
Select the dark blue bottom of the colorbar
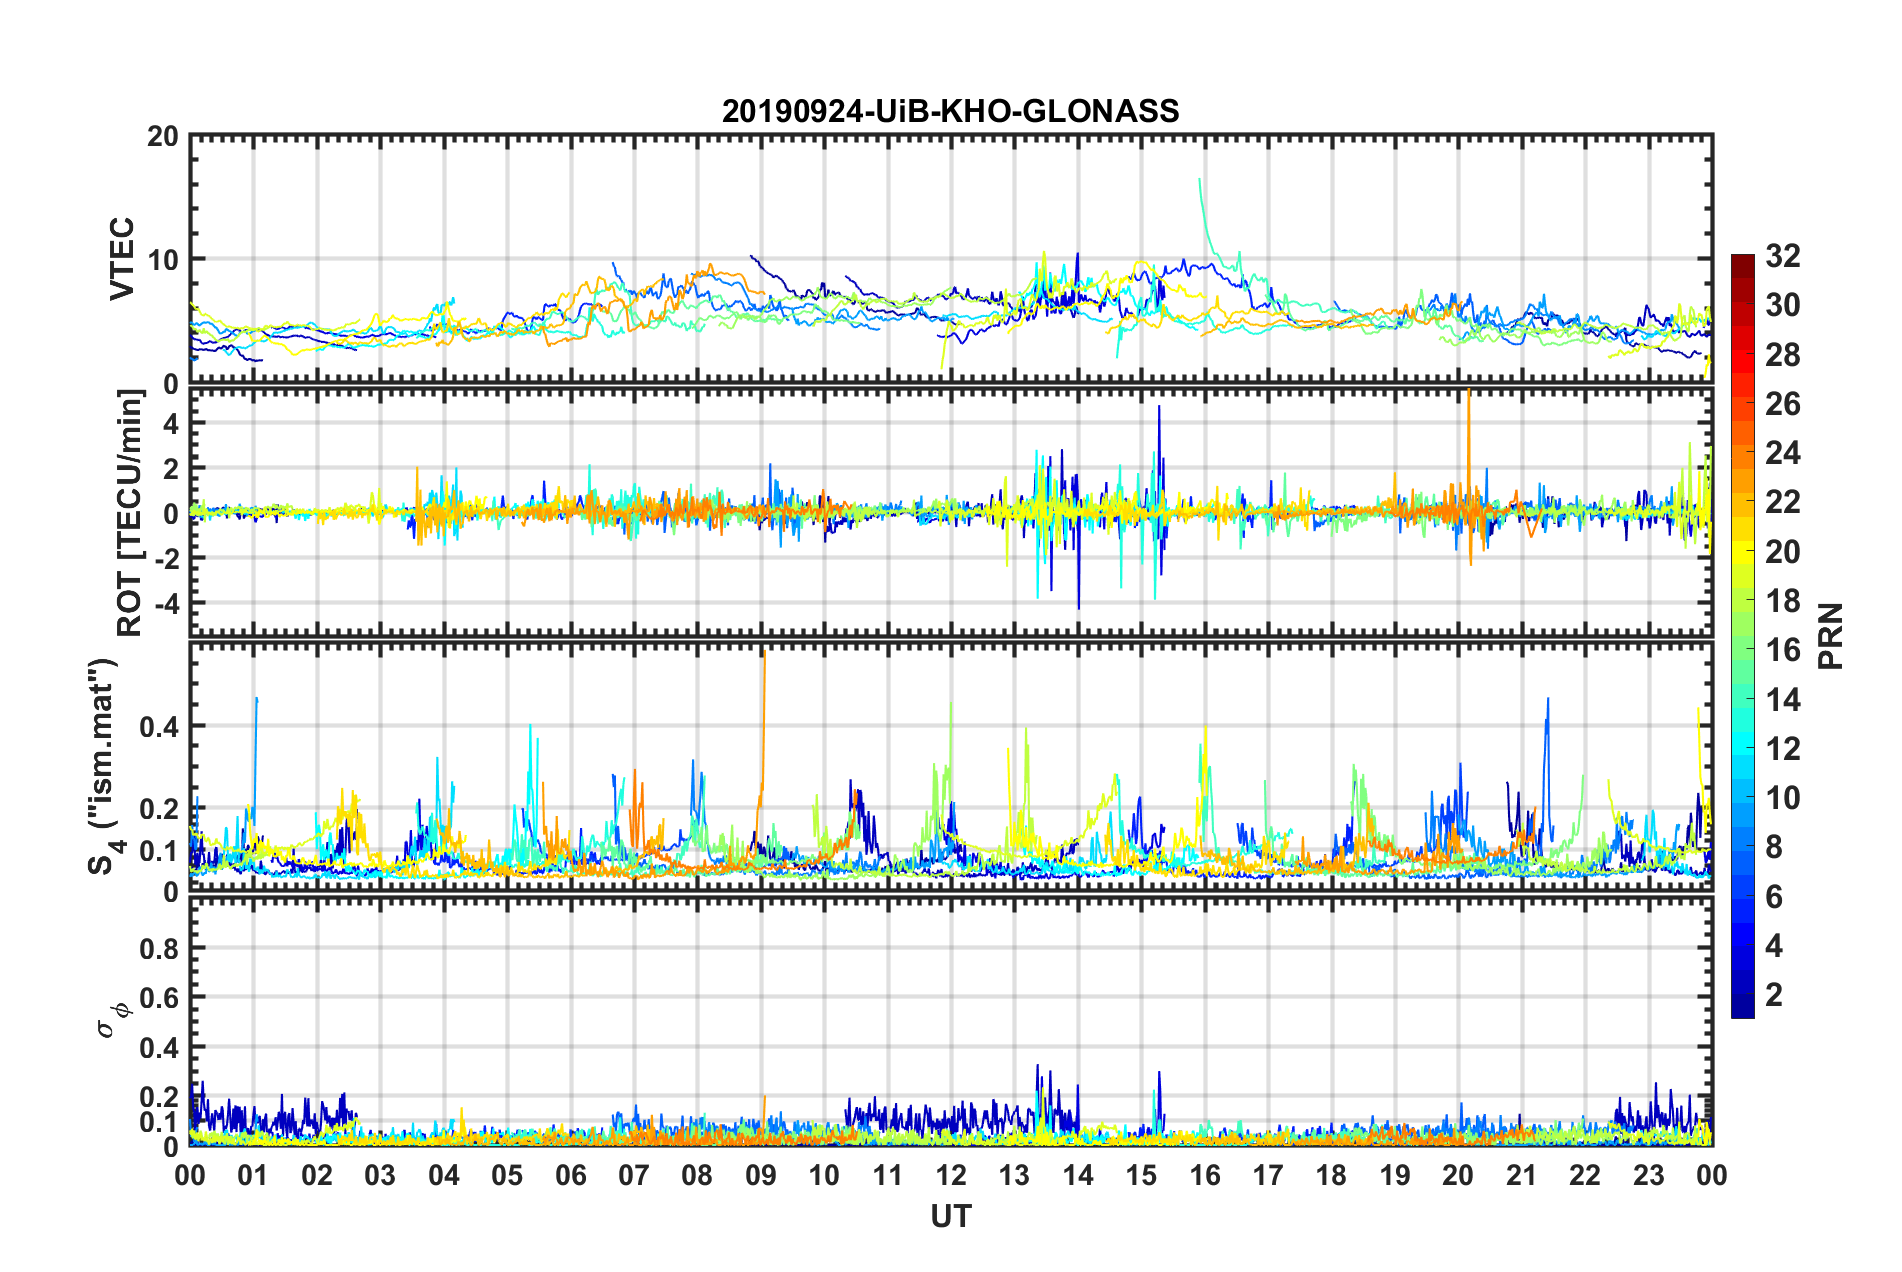click(x=1742, y=1010)
